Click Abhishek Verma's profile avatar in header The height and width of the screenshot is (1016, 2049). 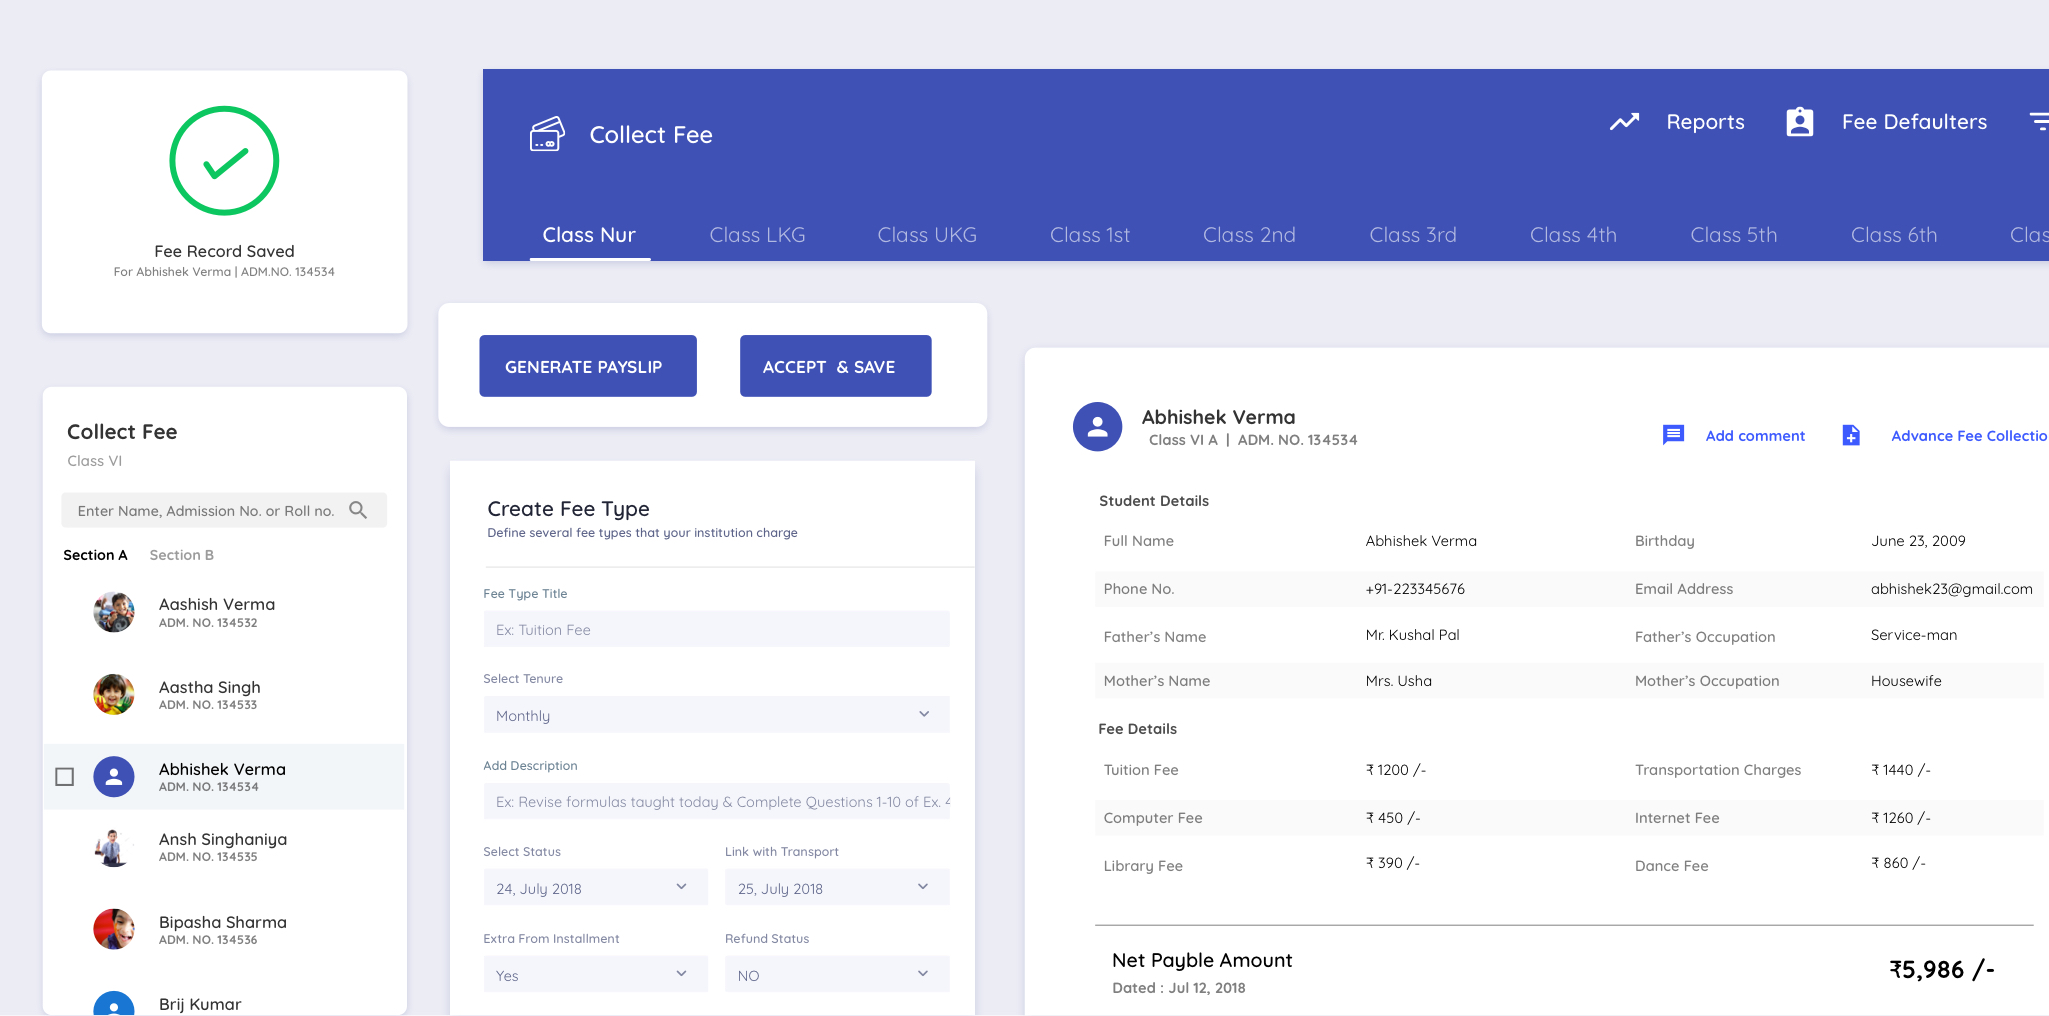coord(1097,427)
